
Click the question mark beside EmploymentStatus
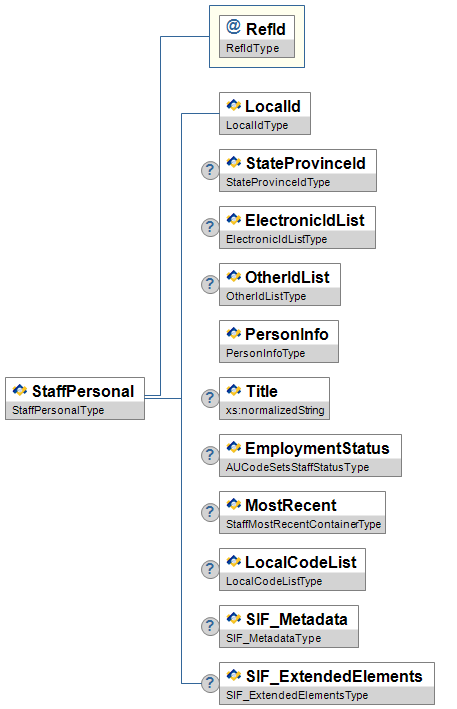[210, 455]
